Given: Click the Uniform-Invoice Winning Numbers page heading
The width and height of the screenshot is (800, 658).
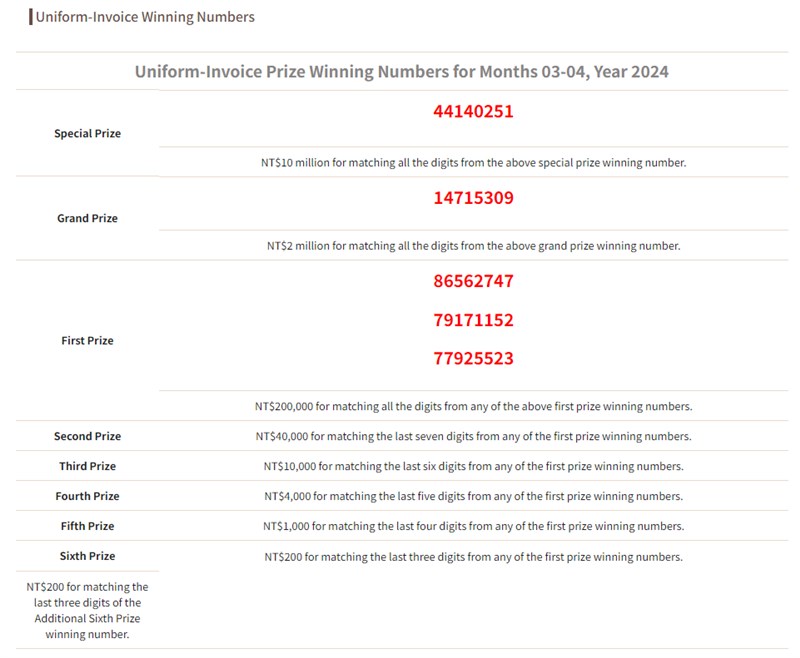Looking at the screenshot, I should (x=130, y=17).
